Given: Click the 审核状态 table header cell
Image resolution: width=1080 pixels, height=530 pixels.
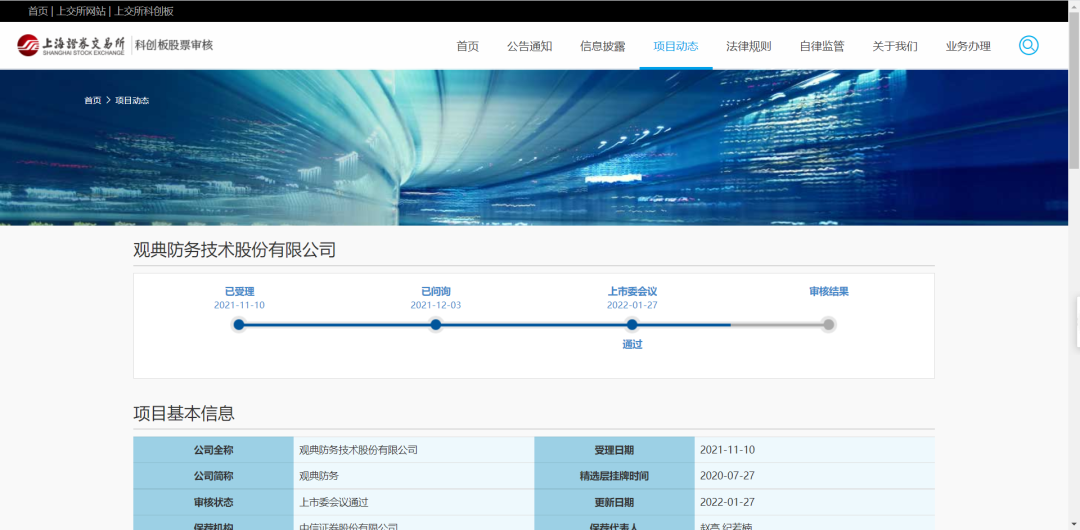Looking at the screenshot, I should click(214, 502).
